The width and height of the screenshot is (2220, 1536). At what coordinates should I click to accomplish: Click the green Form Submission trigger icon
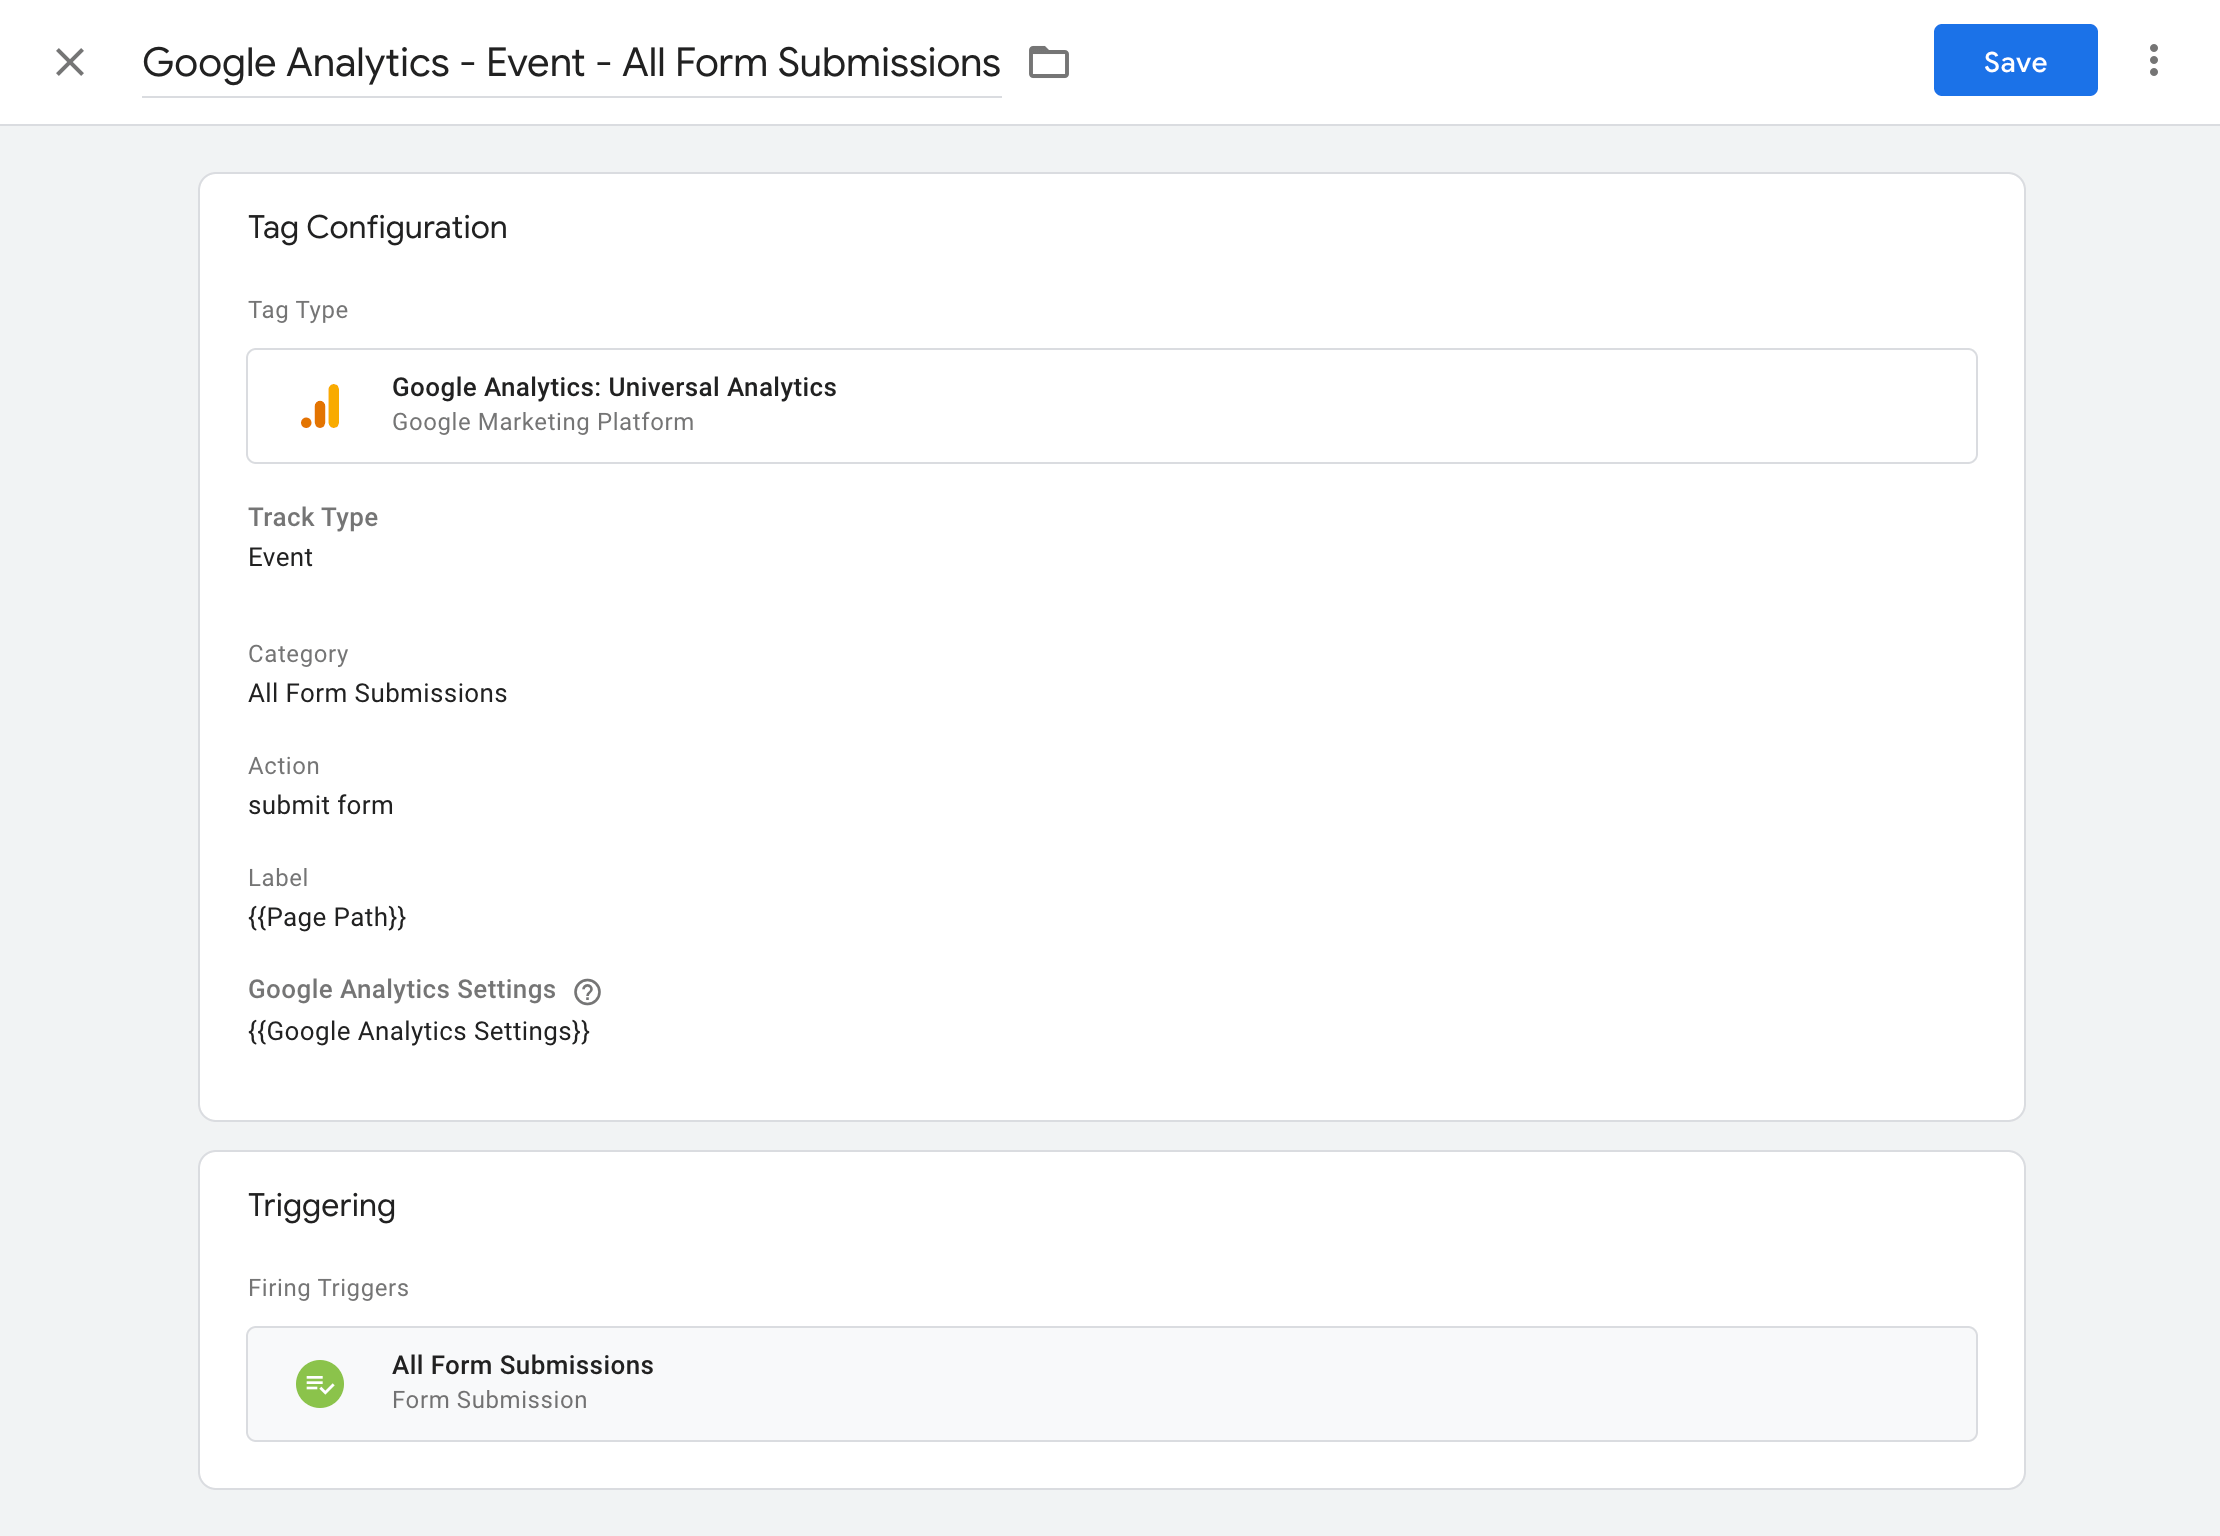(320, 1384)
